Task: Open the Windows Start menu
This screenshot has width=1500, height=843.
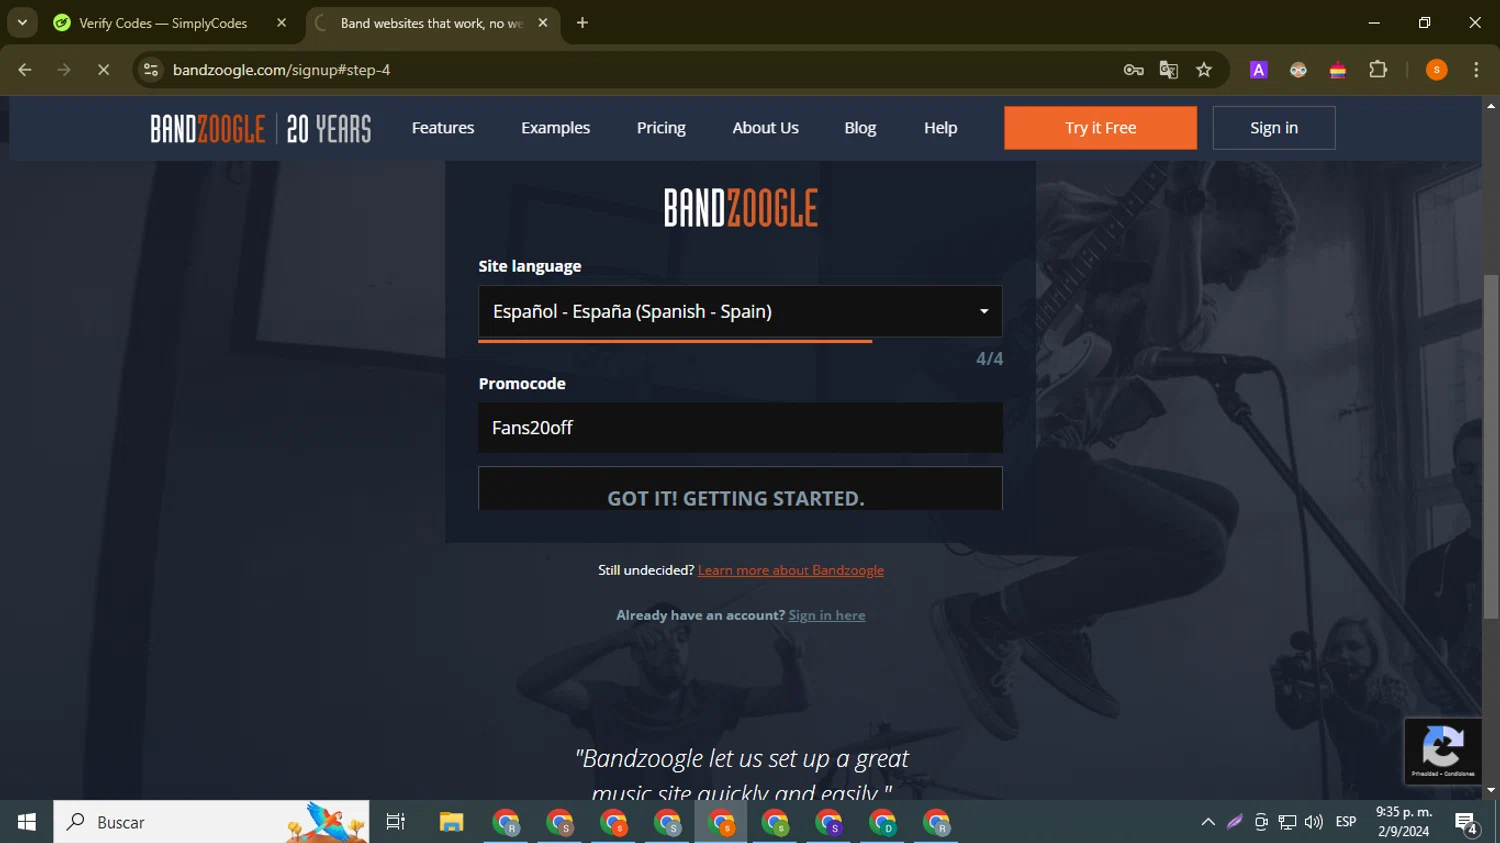Action: point(27,822)
